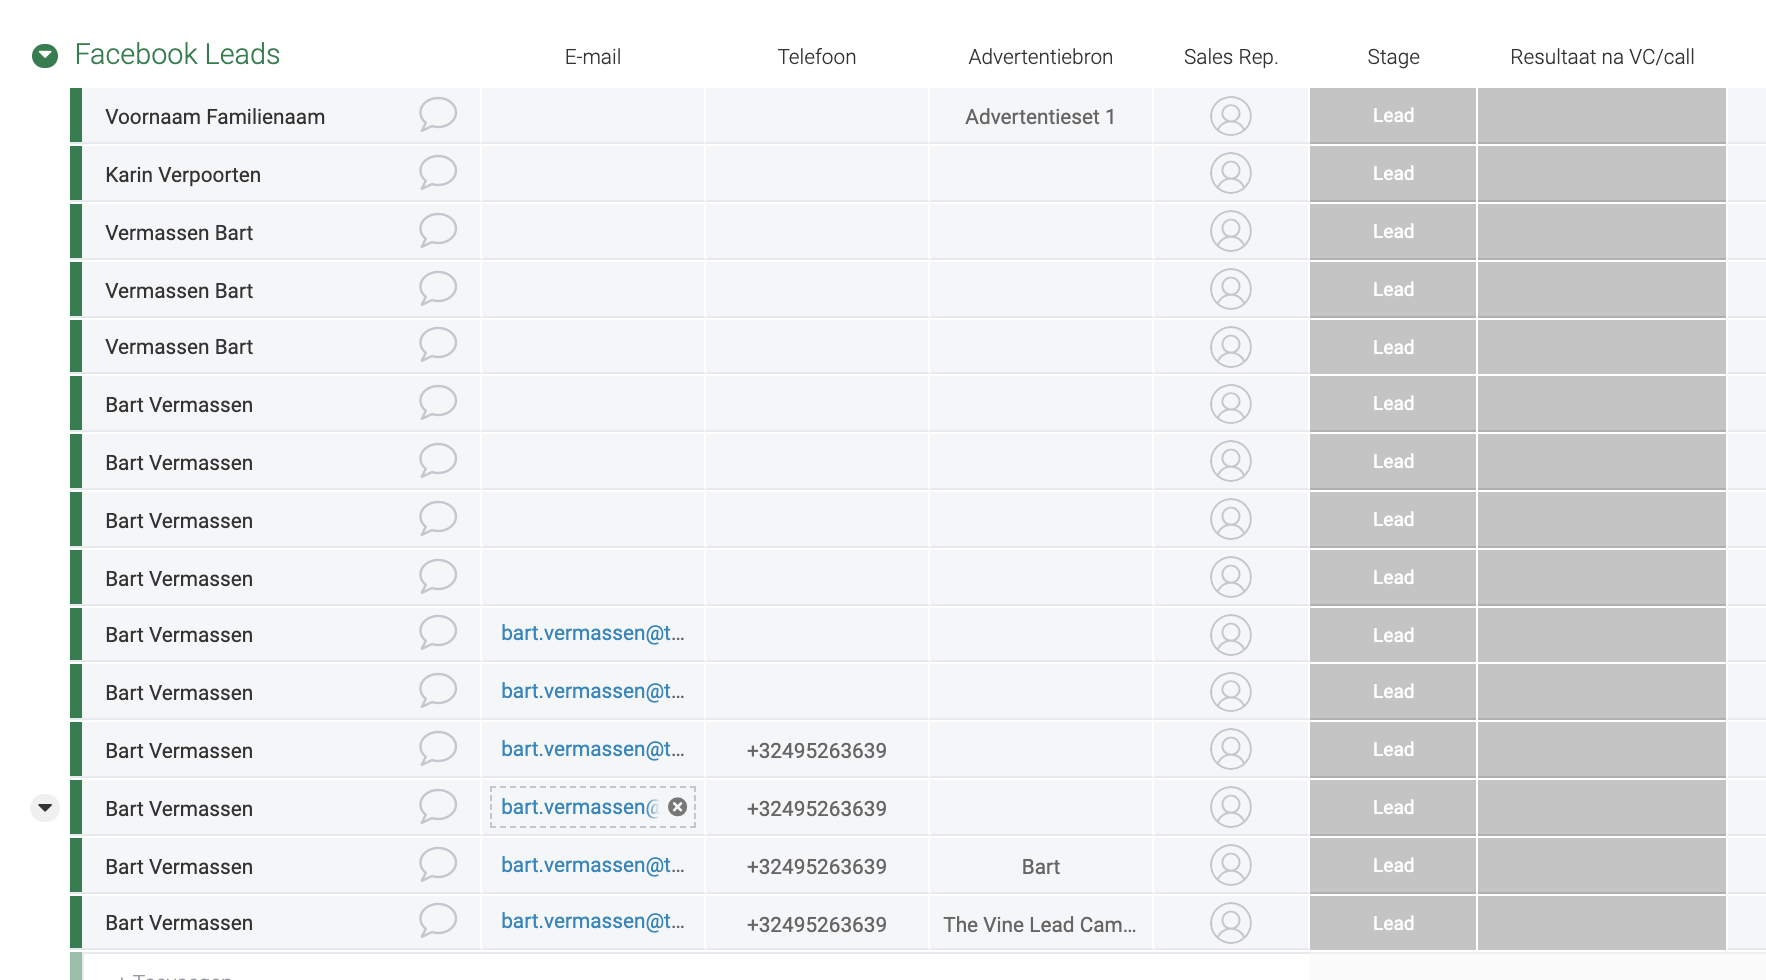The image size is (1766, 980).
Task: Assign sales rep for Voornaam Familienaam row
Action: [1230, 116]
